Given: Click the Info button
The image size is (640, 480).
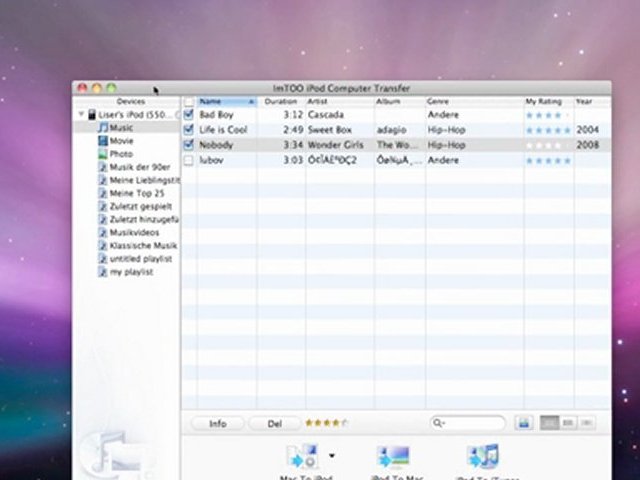Looking at the screenshot, I should pyautogui.click(x=217, y=424).
